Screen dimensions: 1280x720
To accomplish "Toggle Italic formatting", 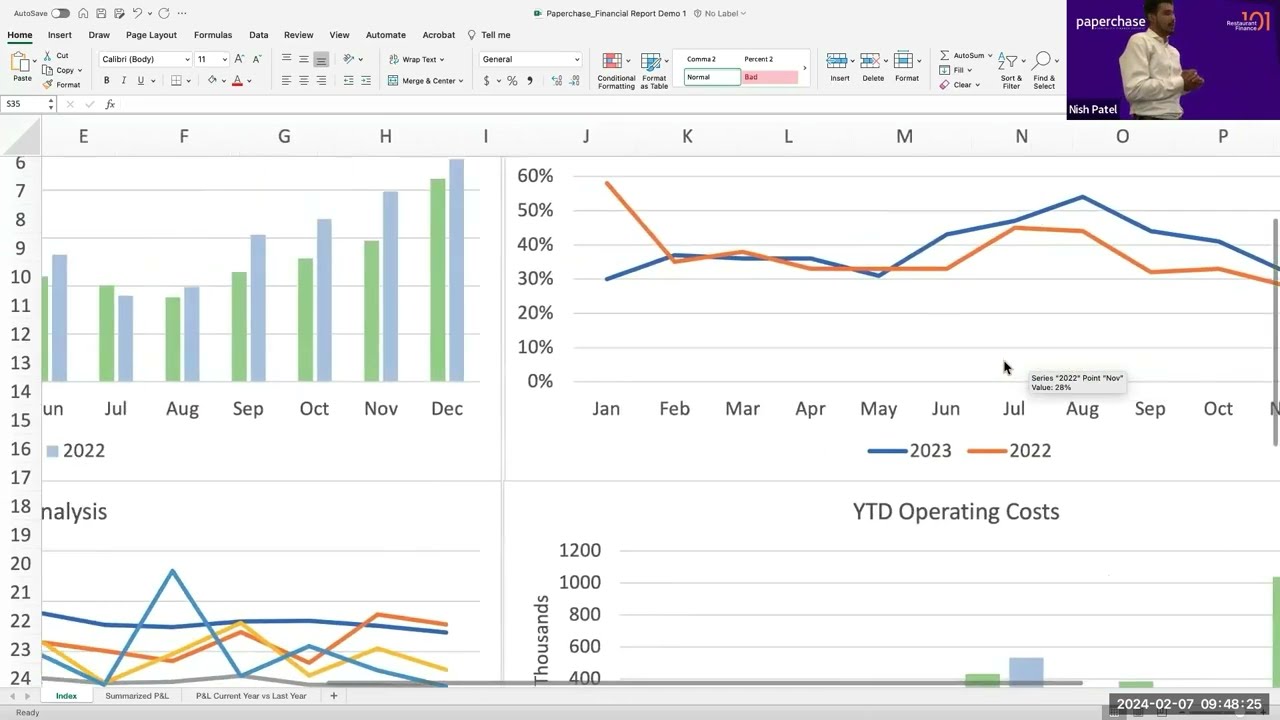I will point(123,81).
